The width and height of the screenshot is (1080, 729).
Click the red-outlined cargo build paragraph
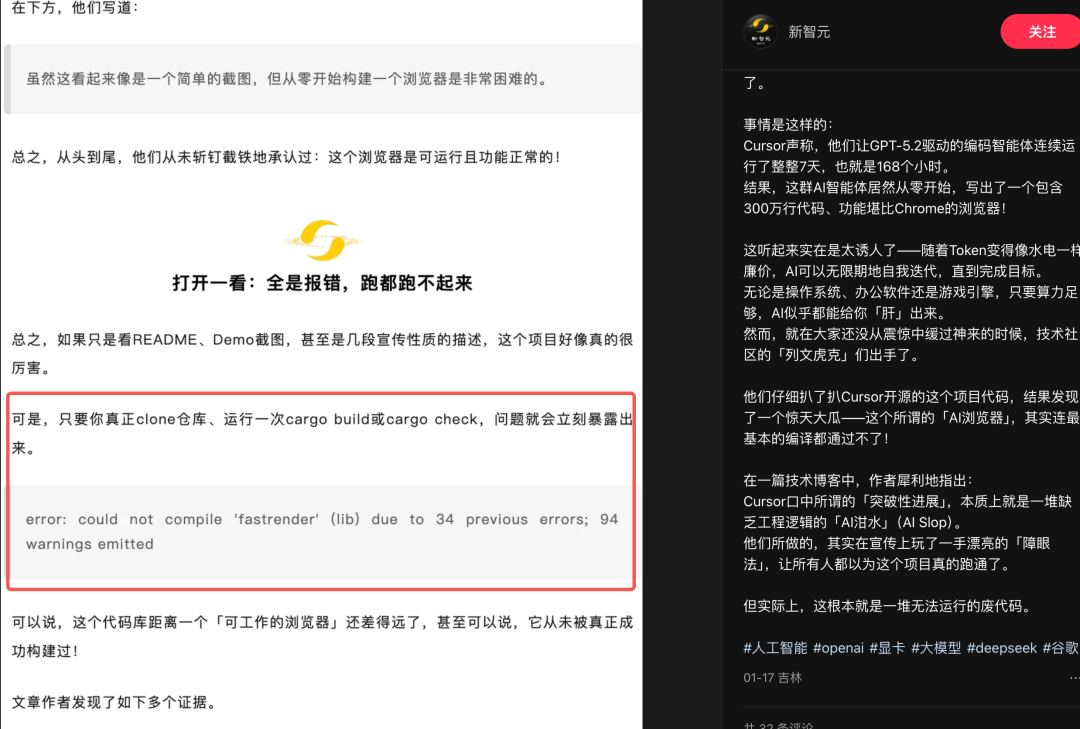[x=320, y=430]
